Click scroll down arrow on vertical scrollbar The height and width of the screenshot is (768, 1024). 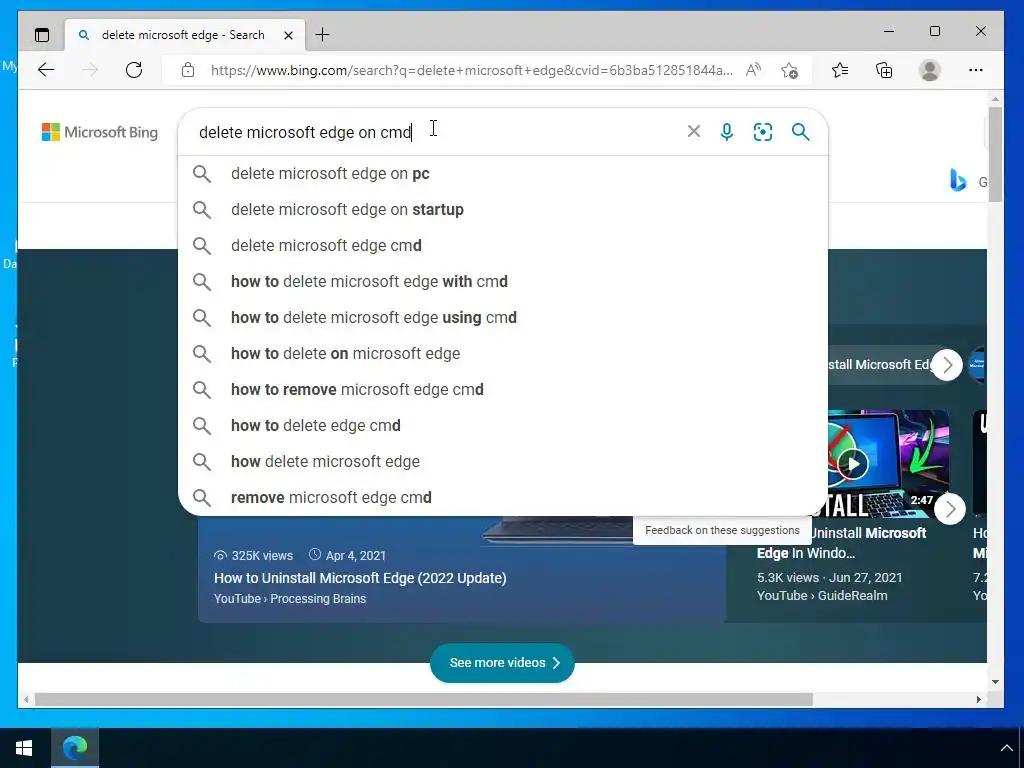click(x=995, y=682)
